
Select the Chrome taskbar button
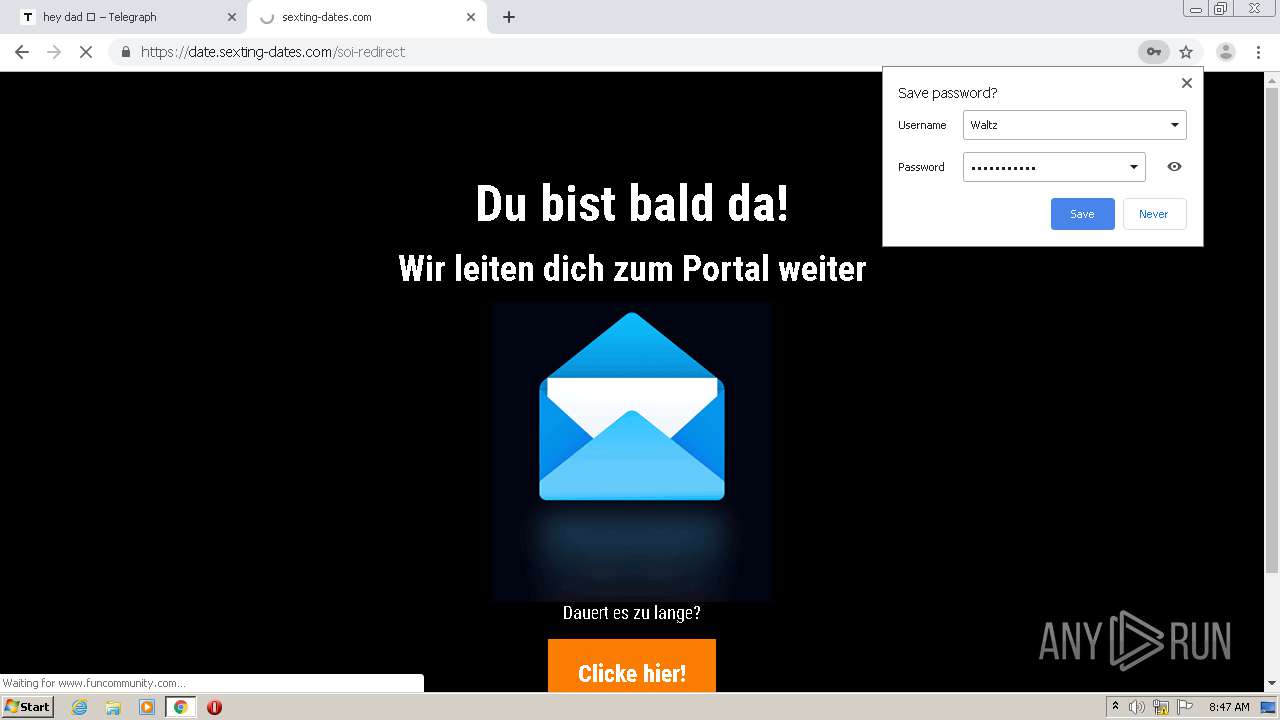(181, 707)
